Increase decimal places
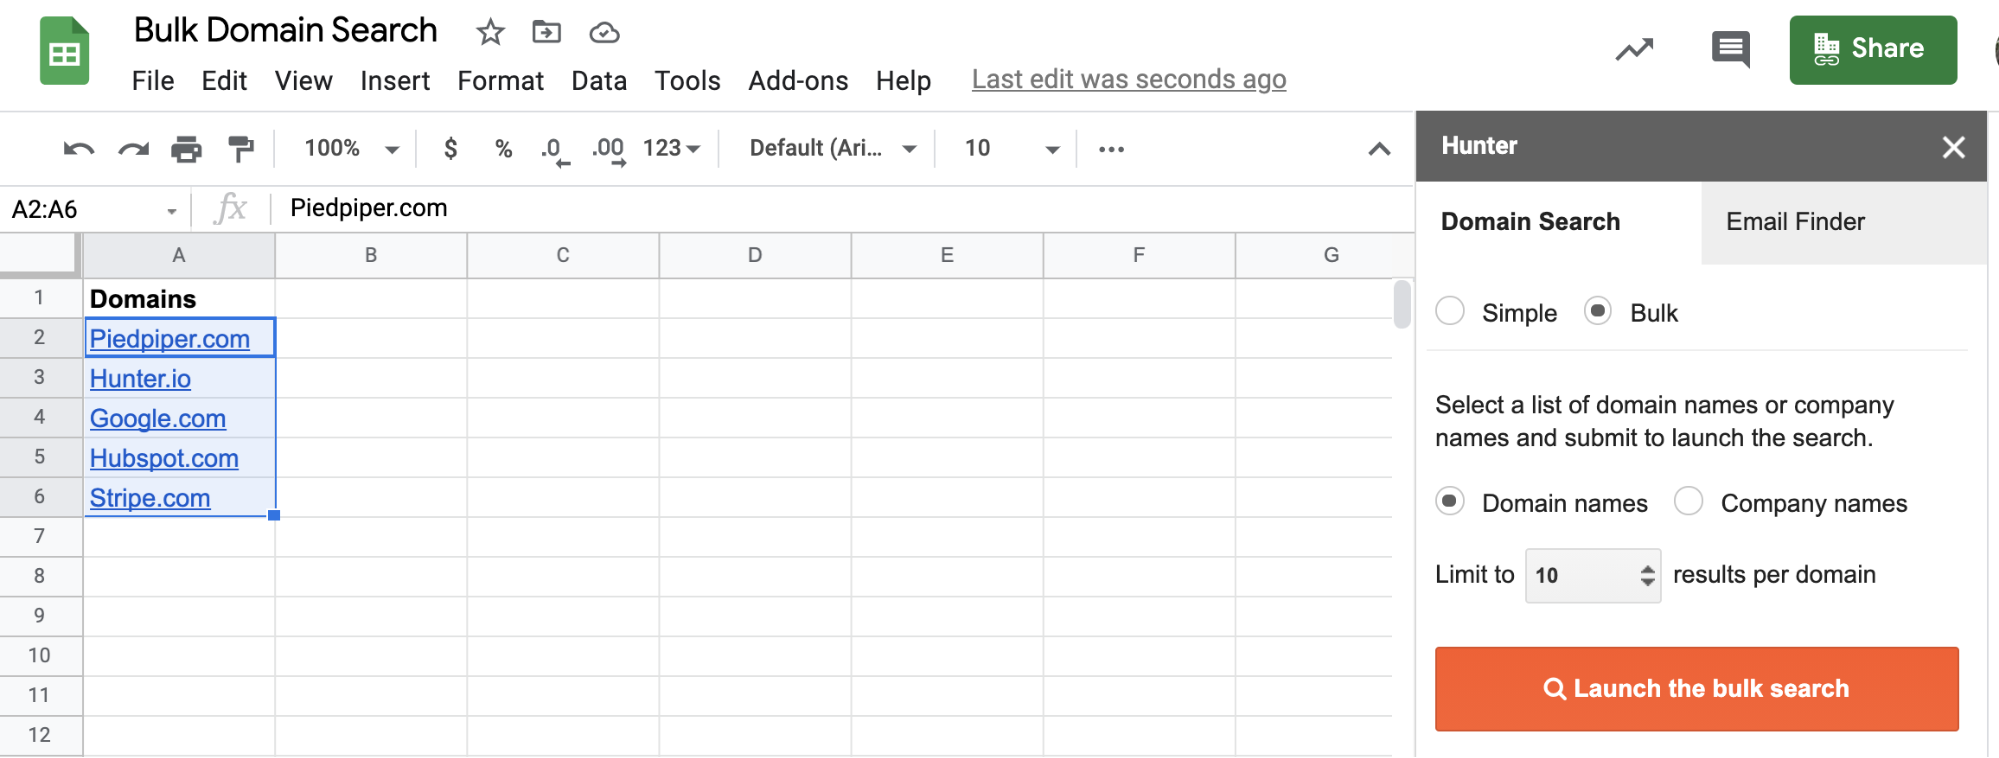The height and width of the screenshot is (758, 1999). (x=608, y=150)
